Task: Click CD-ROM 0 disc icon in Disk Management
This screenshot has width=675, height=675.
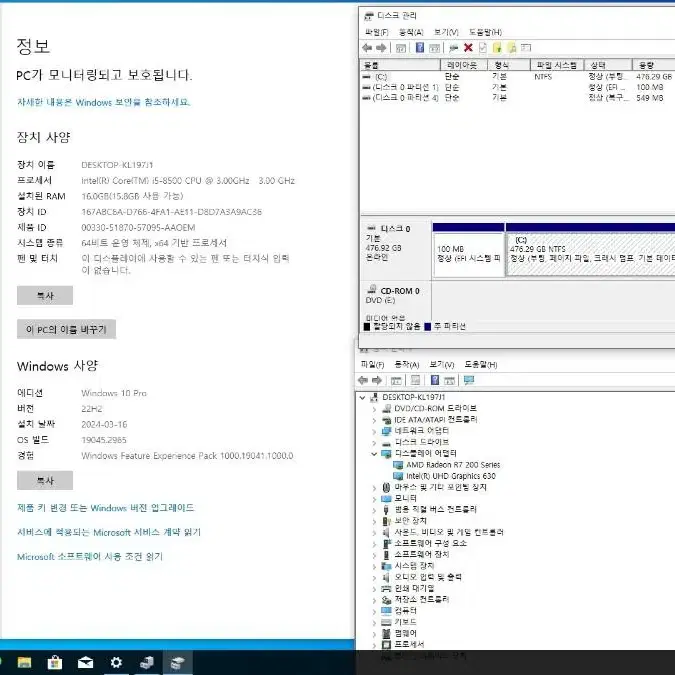Action: tap(372, 289)
